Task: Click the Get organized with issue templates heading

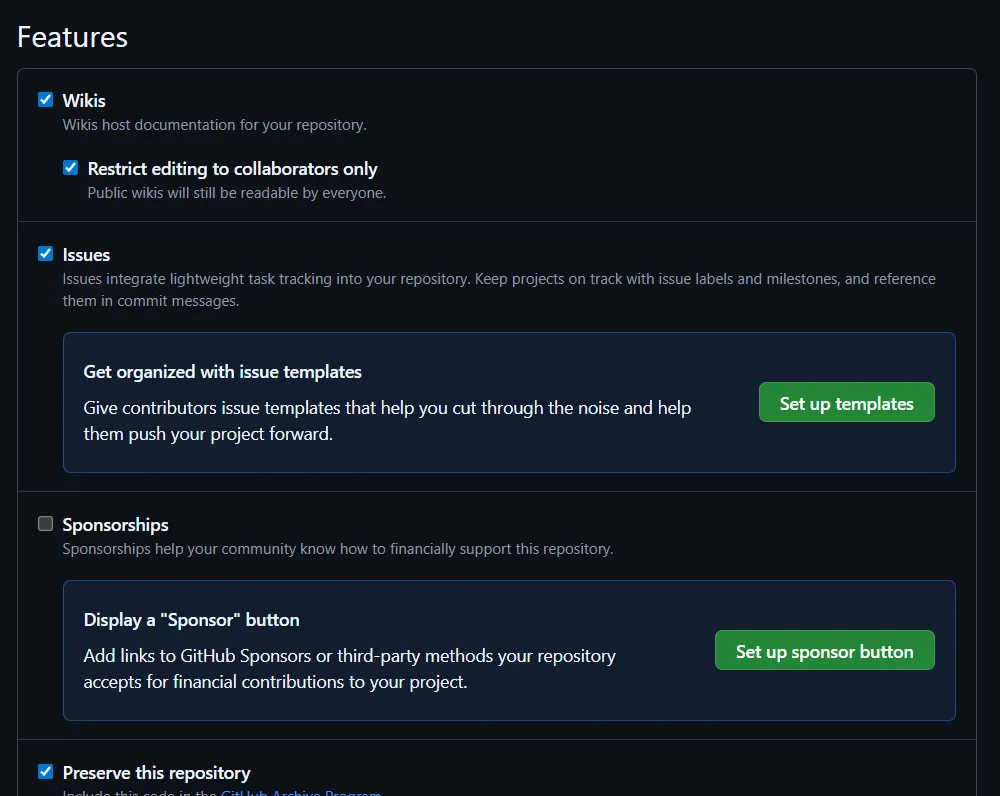Action: (223, 372)
